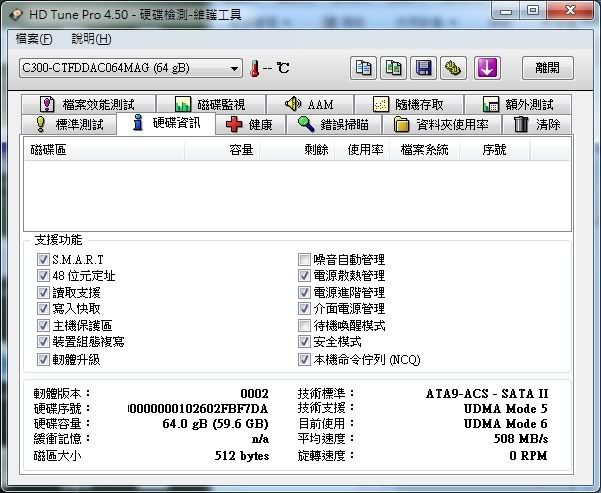Click the sector size 512 bytes
Viewport: 601px width, 493px height.
click(242, 456)
